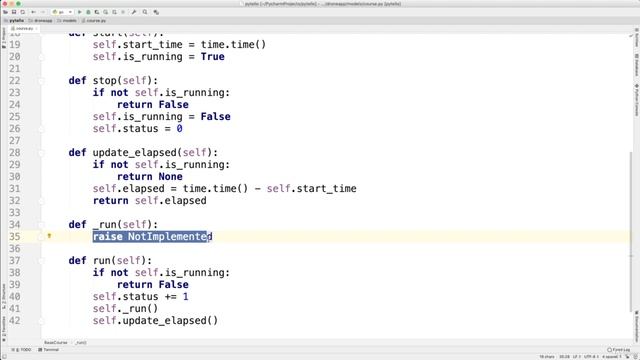
Task: Click the green Run button
Action: 80,12
